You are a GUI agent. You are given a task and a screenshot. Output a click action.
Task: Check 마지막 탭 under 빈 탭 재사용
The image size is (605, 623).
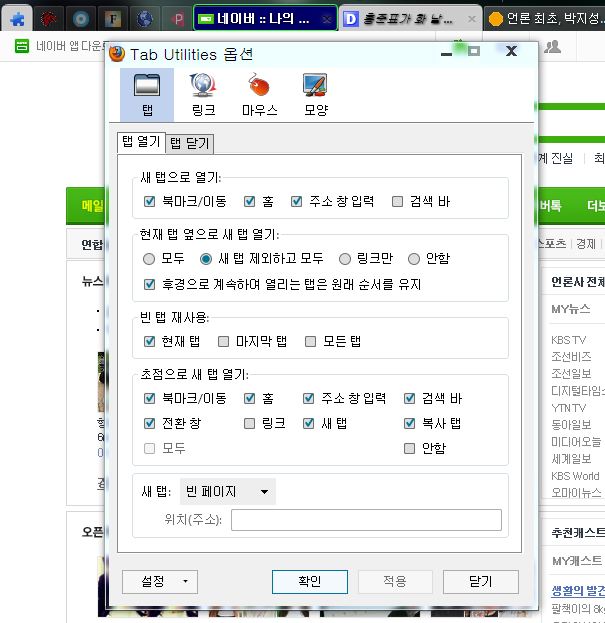(x=224, y=341)
